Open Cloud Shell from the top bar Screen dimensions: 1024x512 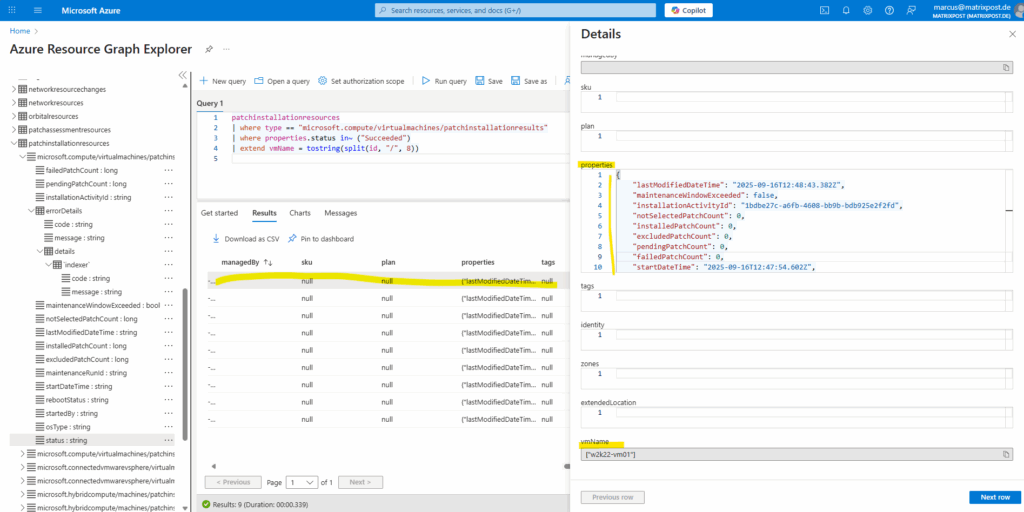[x=825, y=10]
